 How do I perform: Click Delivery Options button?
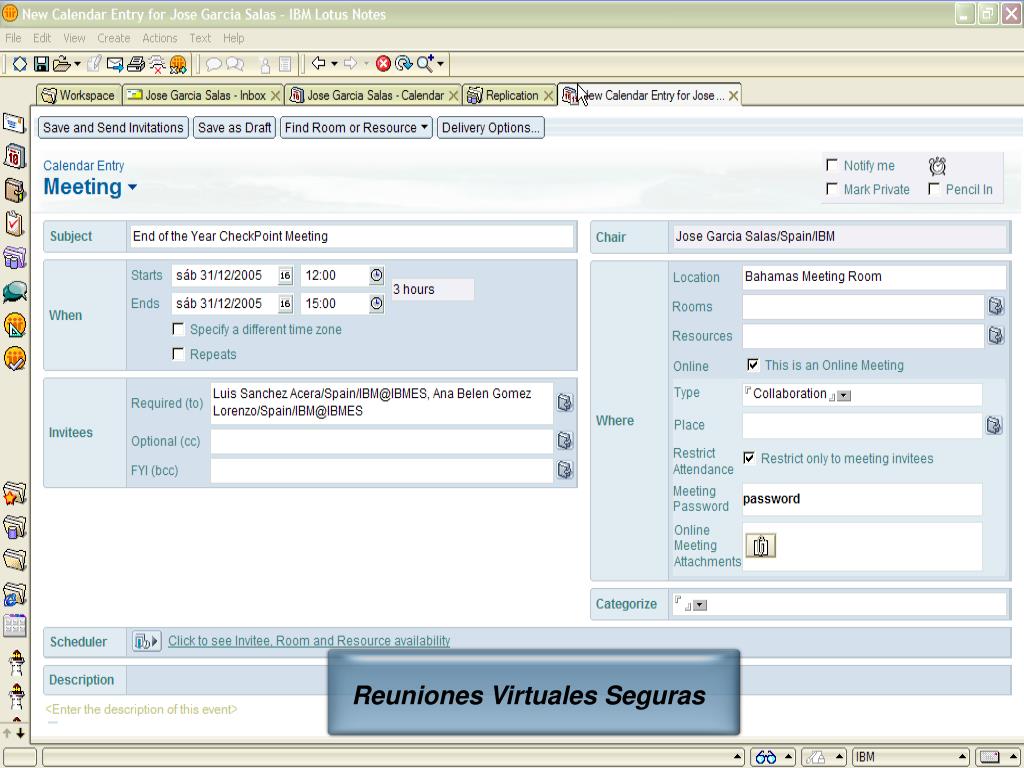[x=490, y=127]
